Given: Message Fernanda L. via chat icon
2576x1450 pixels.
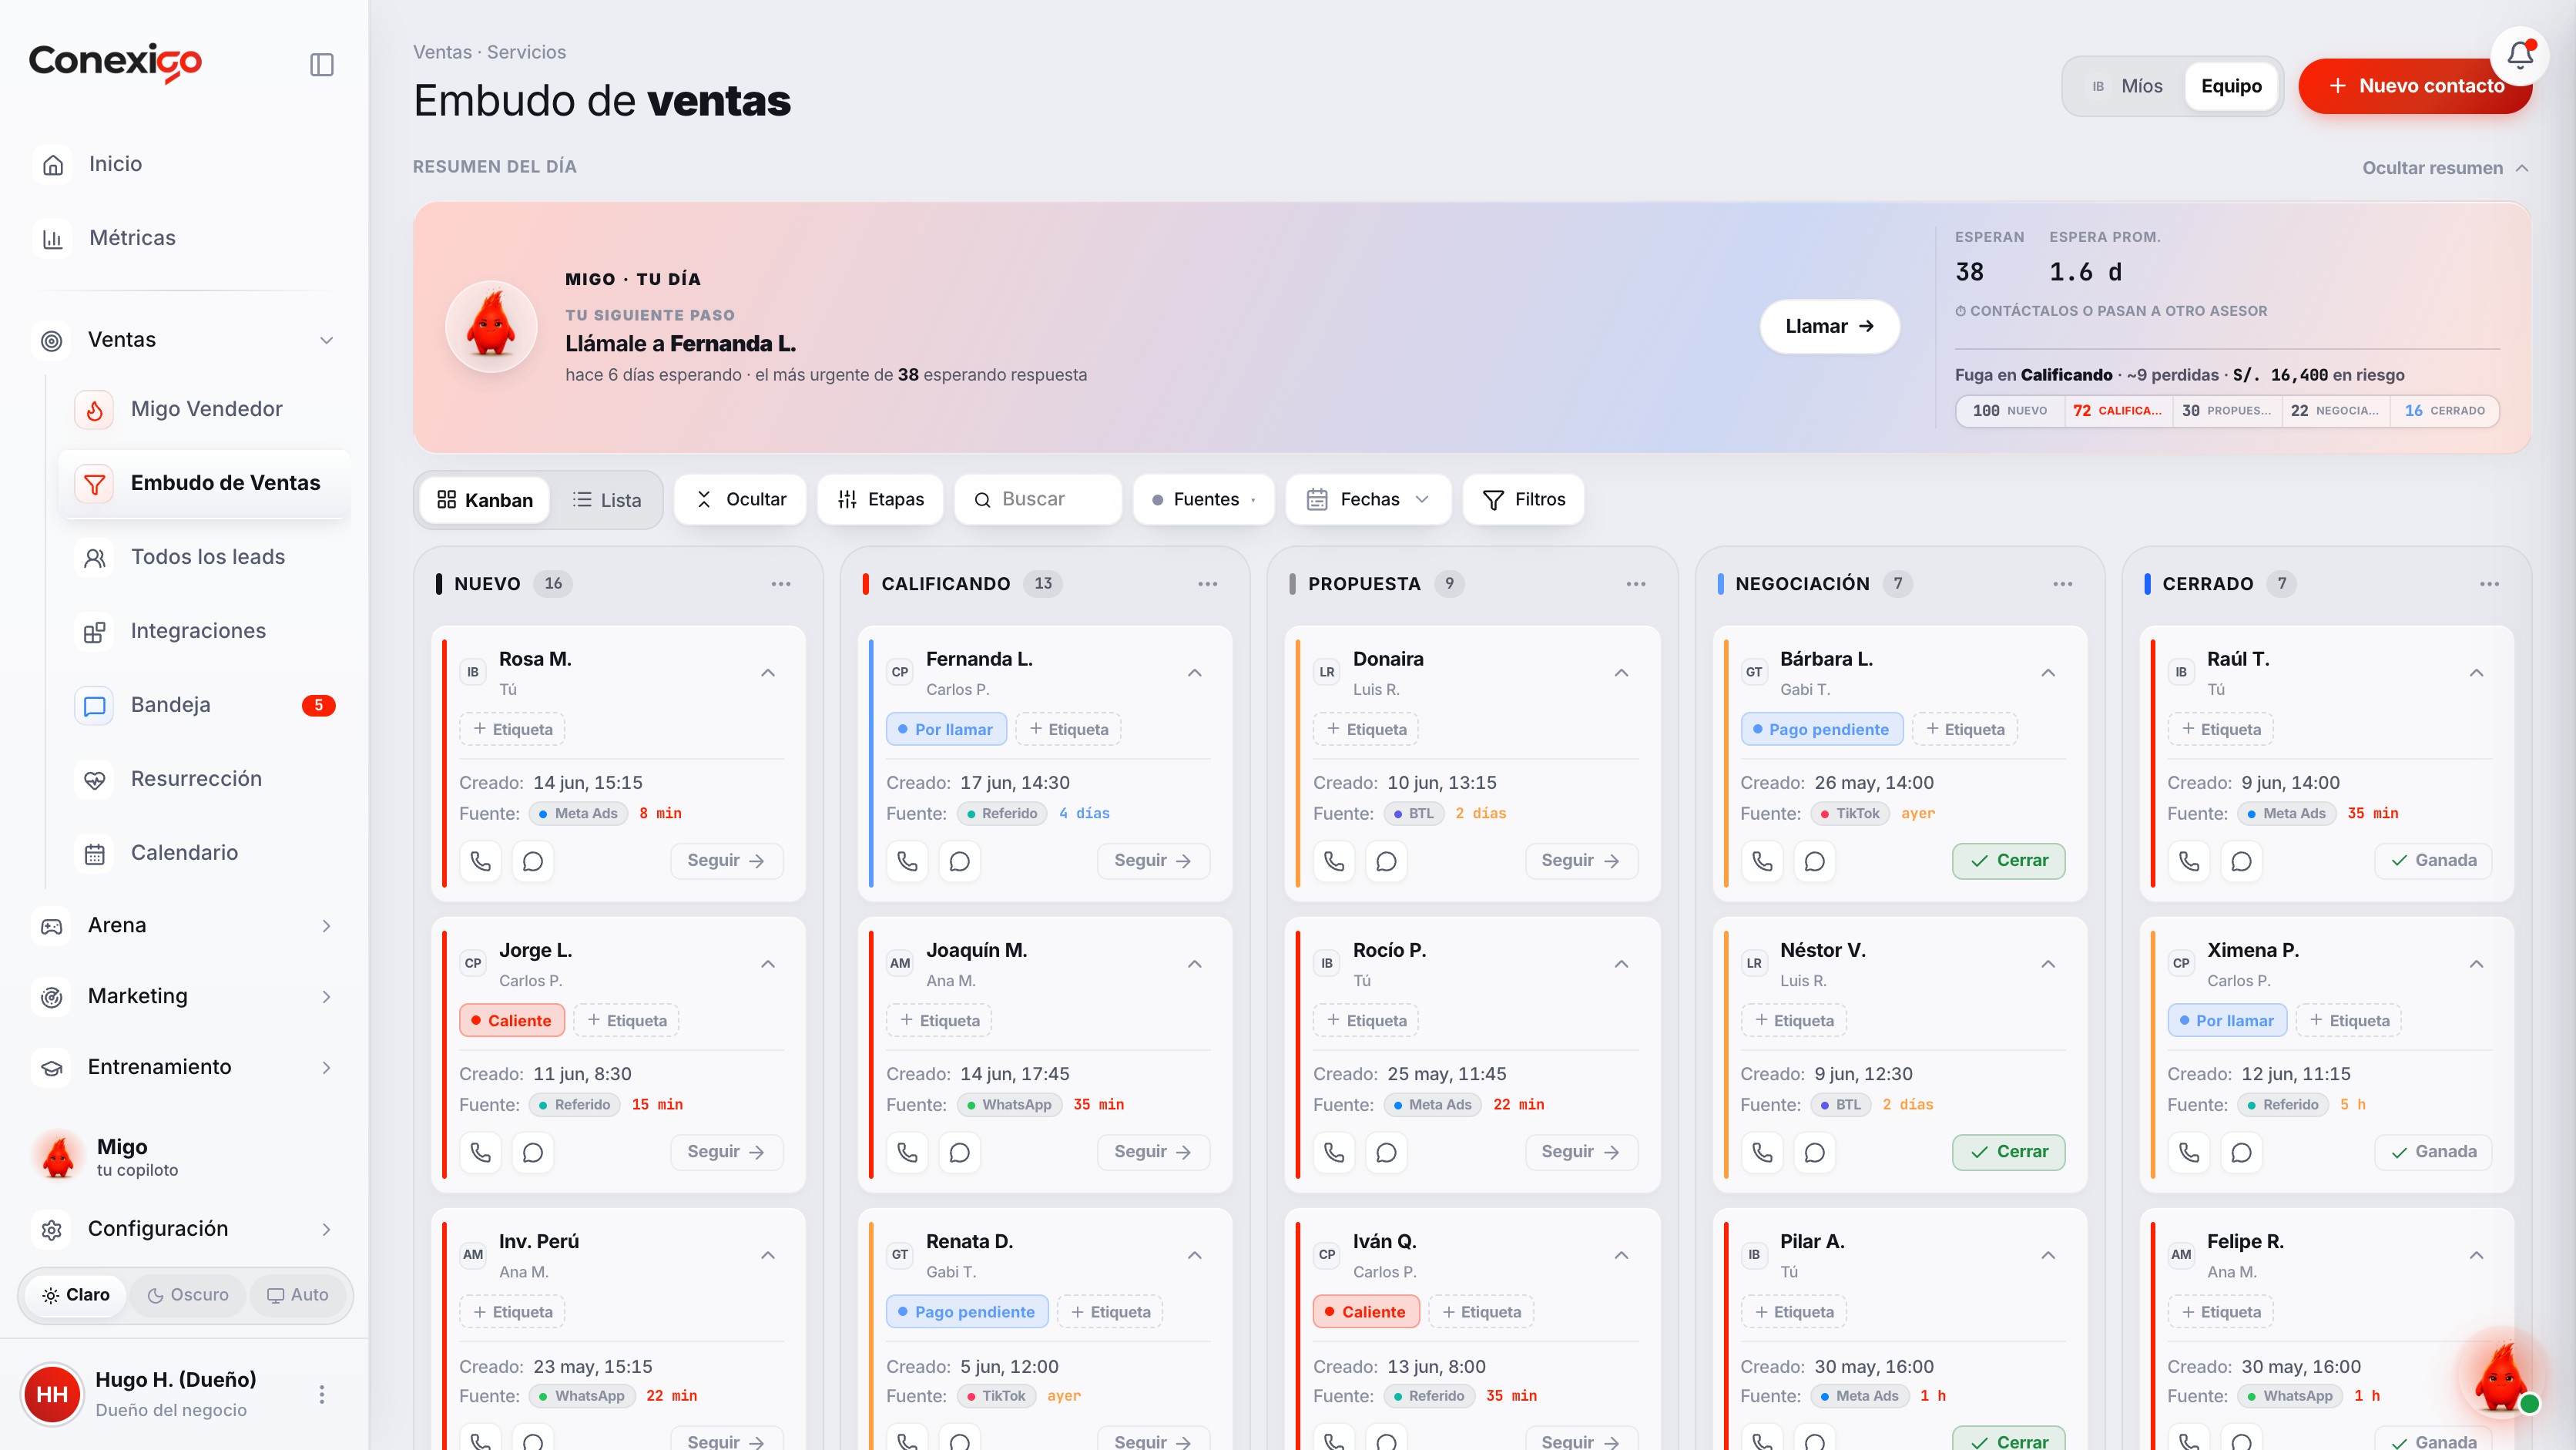Looking at the screenshot, I should coord(960,861).
